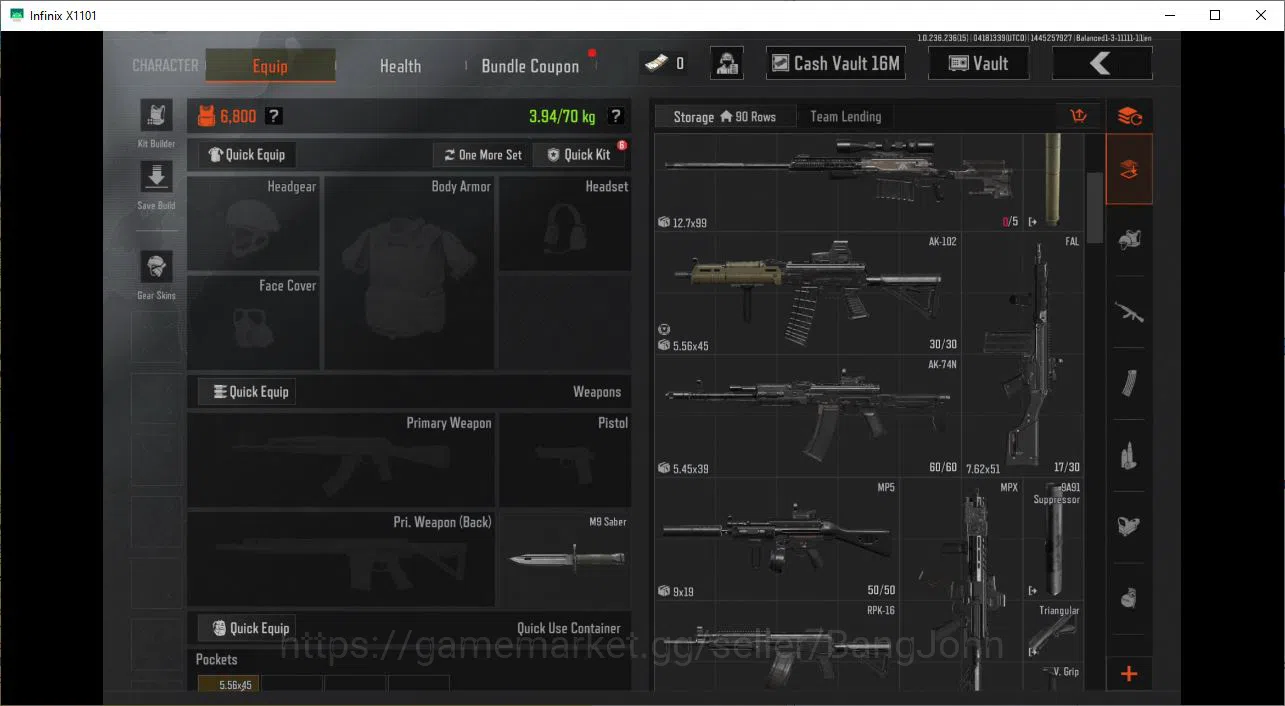Switch to the Equip tab
The height and width of the screenshot is (706, 1285).
270,66
